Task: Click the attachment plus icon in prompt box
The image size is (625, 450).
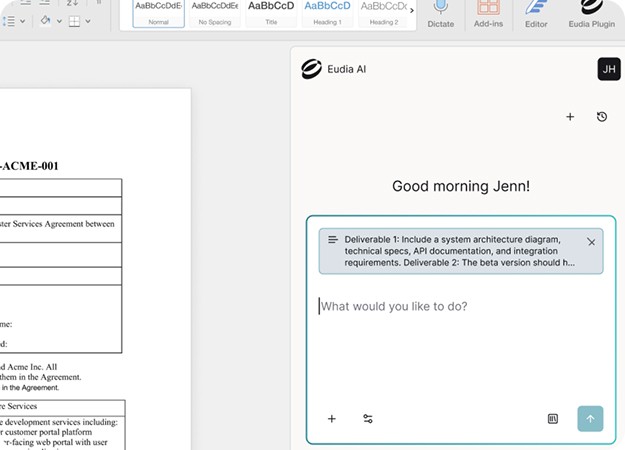Action: click(x=332, y=419)
